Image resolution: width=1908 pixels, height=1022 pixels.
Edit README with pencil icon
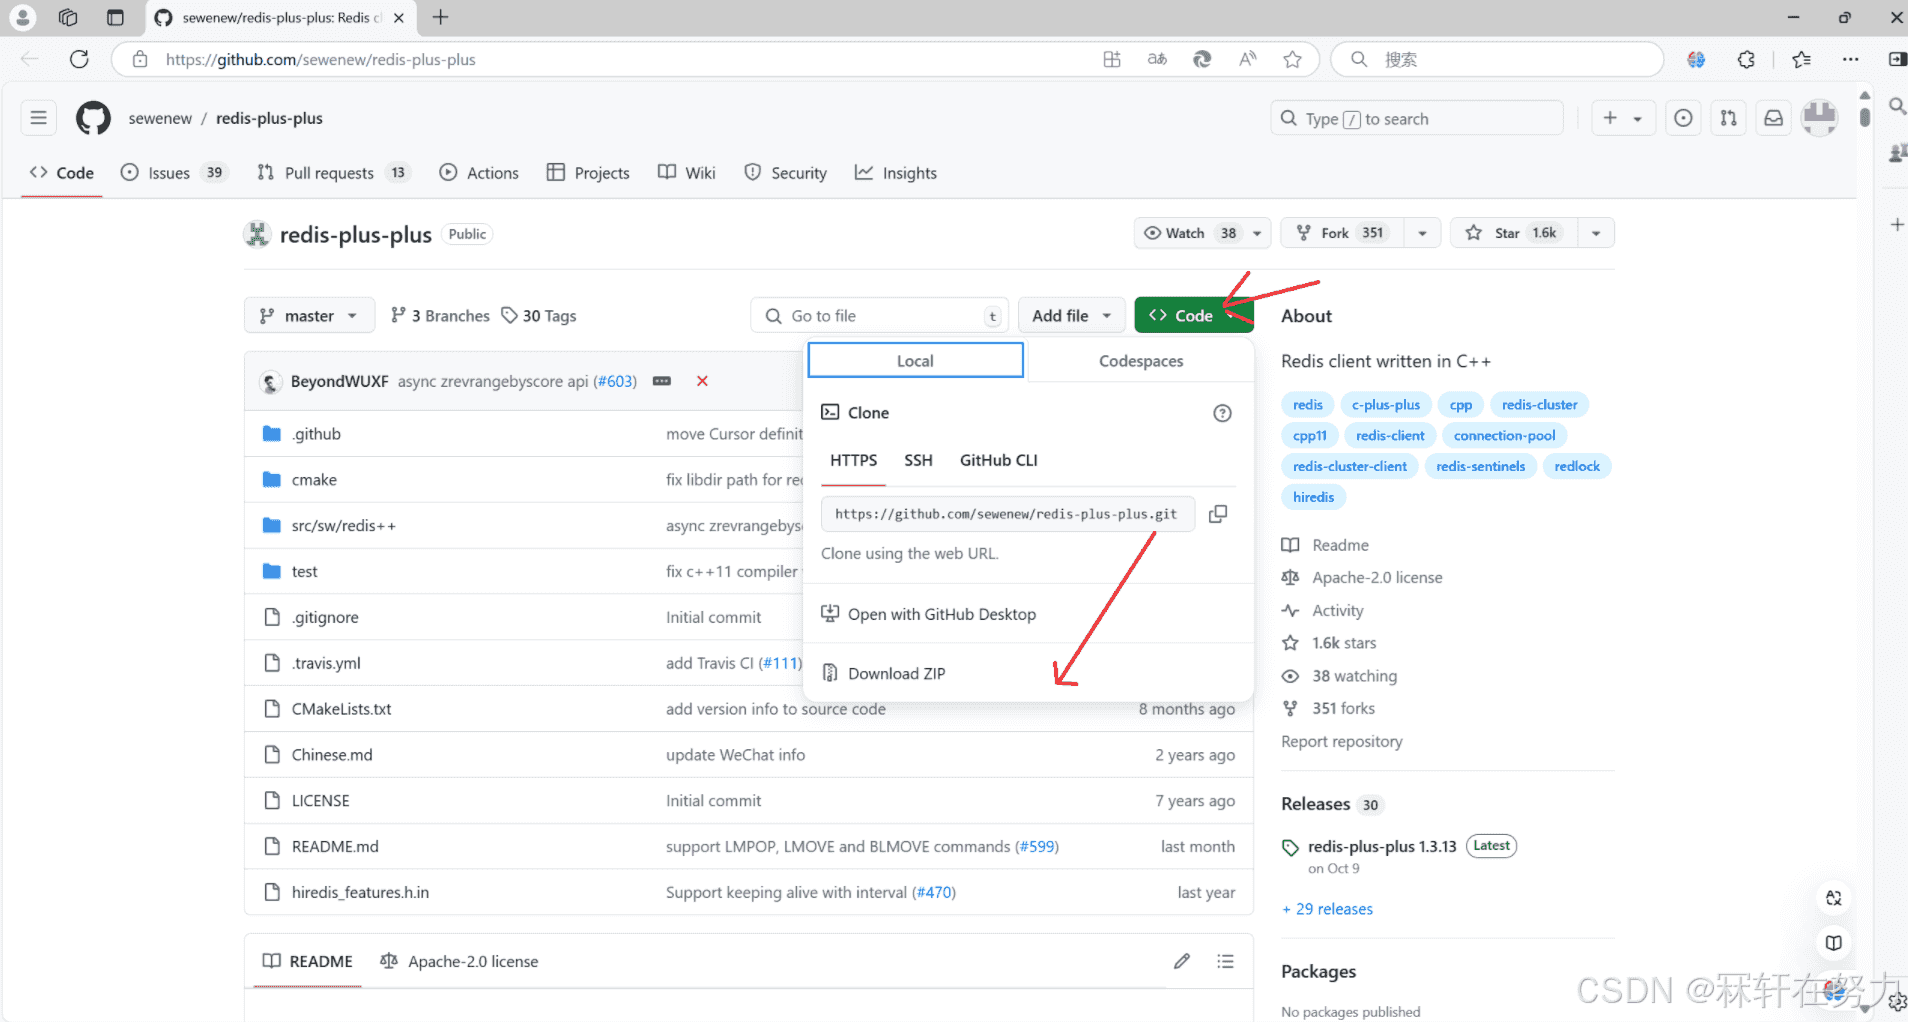[x=1181, y=961]
